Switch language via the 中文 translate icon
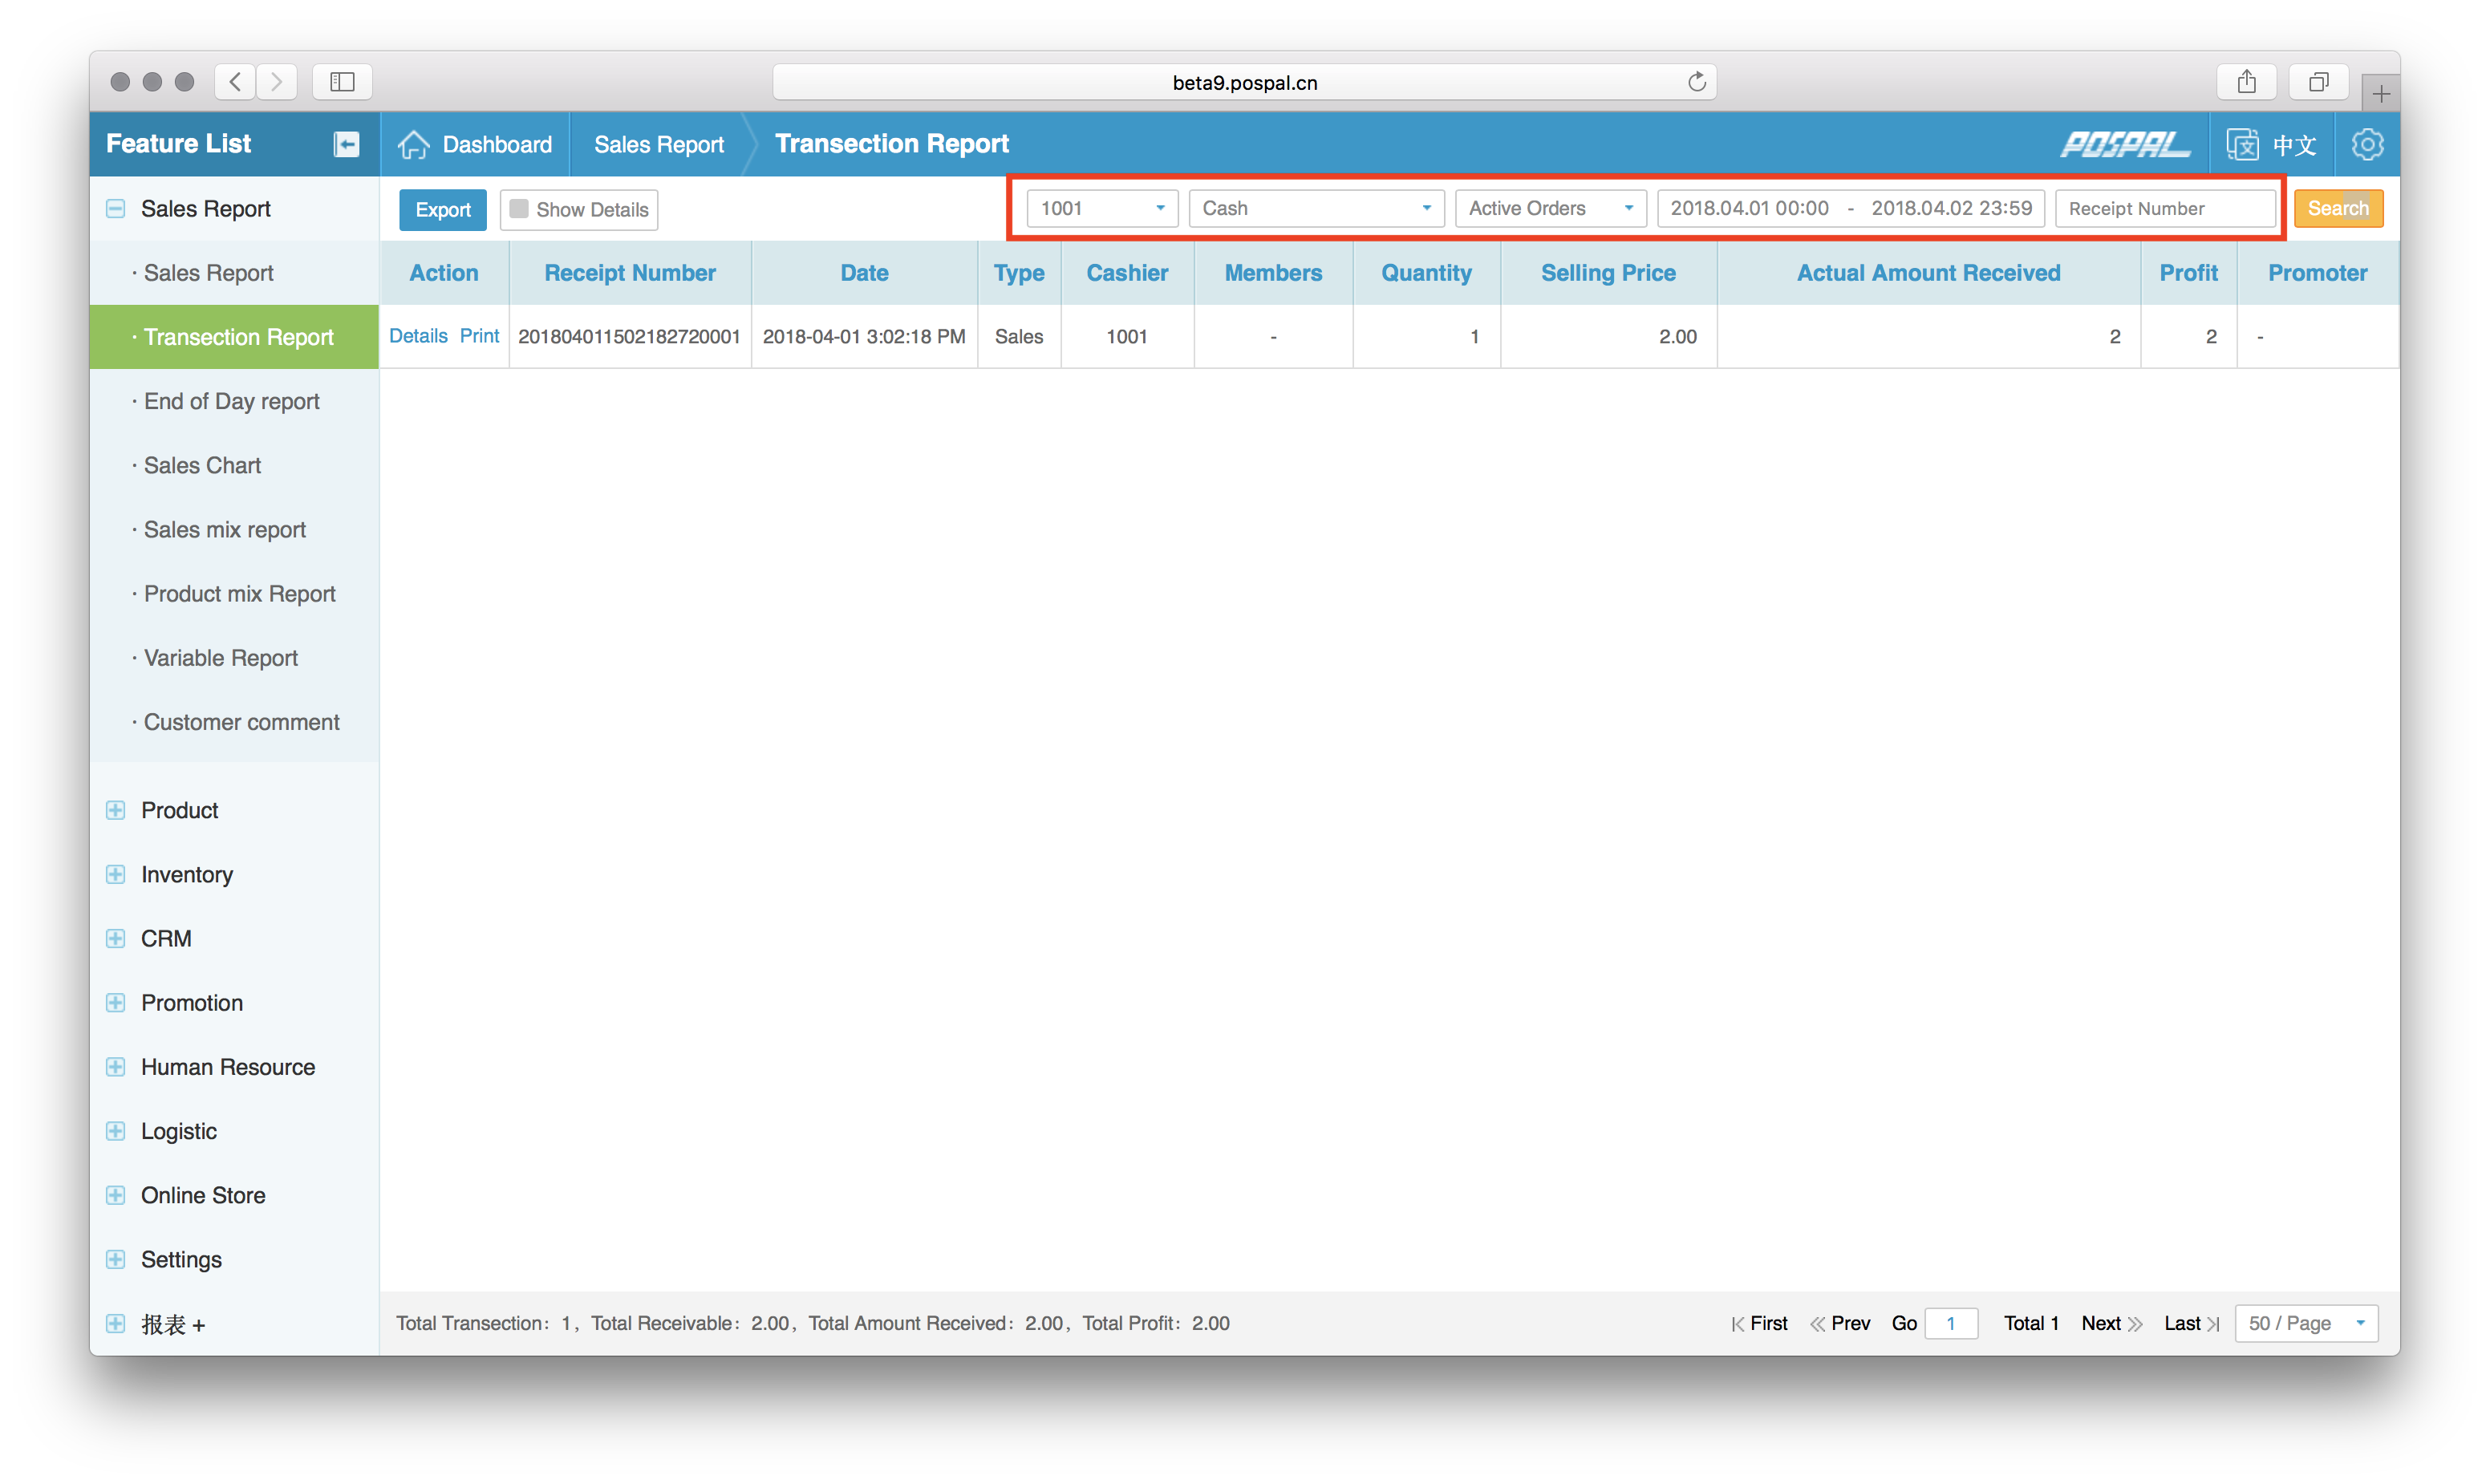This screenshot has width=2490, height=1484. [x=2242, y=144]
